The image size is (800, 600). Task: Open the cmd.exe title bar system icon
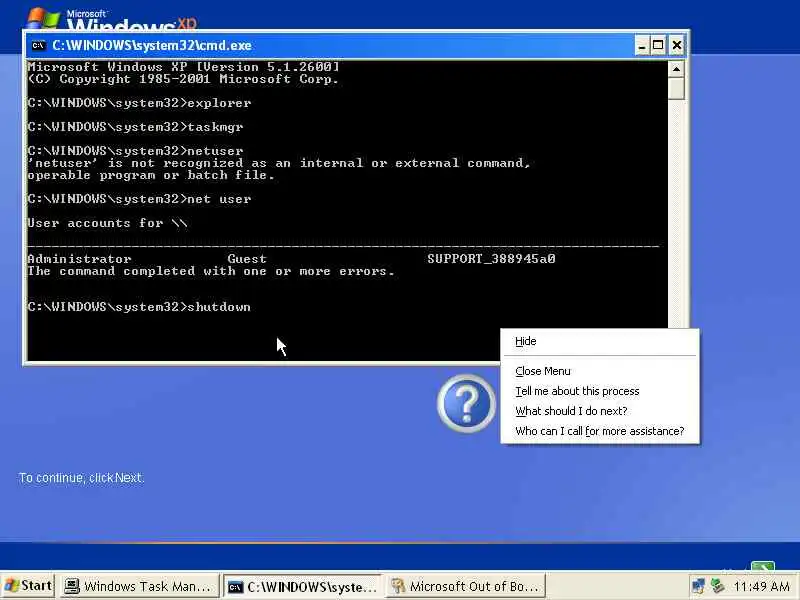(x=38, y=45)
